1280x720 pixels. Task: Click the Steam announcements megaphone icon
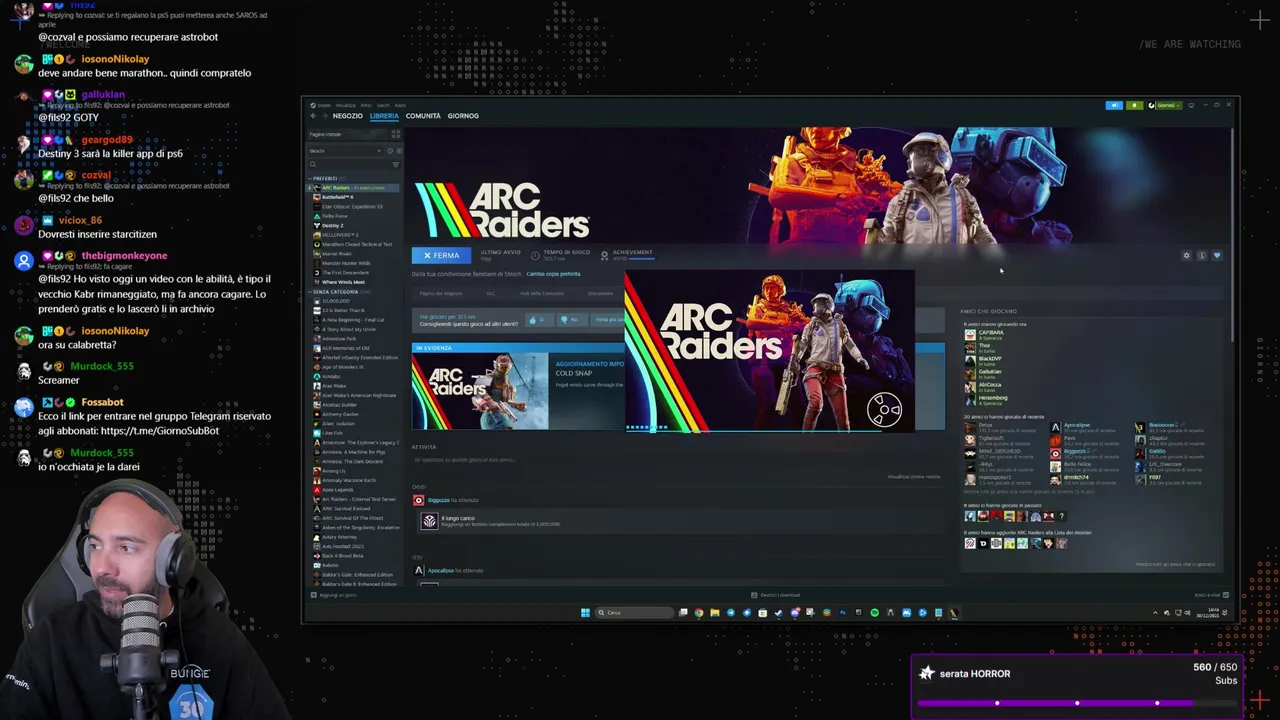click(1114, 105)
